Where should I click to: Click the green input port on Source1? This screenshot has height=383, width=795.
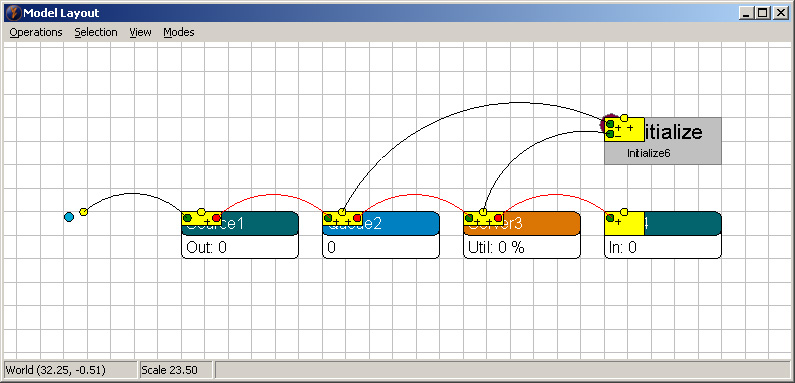187,218
